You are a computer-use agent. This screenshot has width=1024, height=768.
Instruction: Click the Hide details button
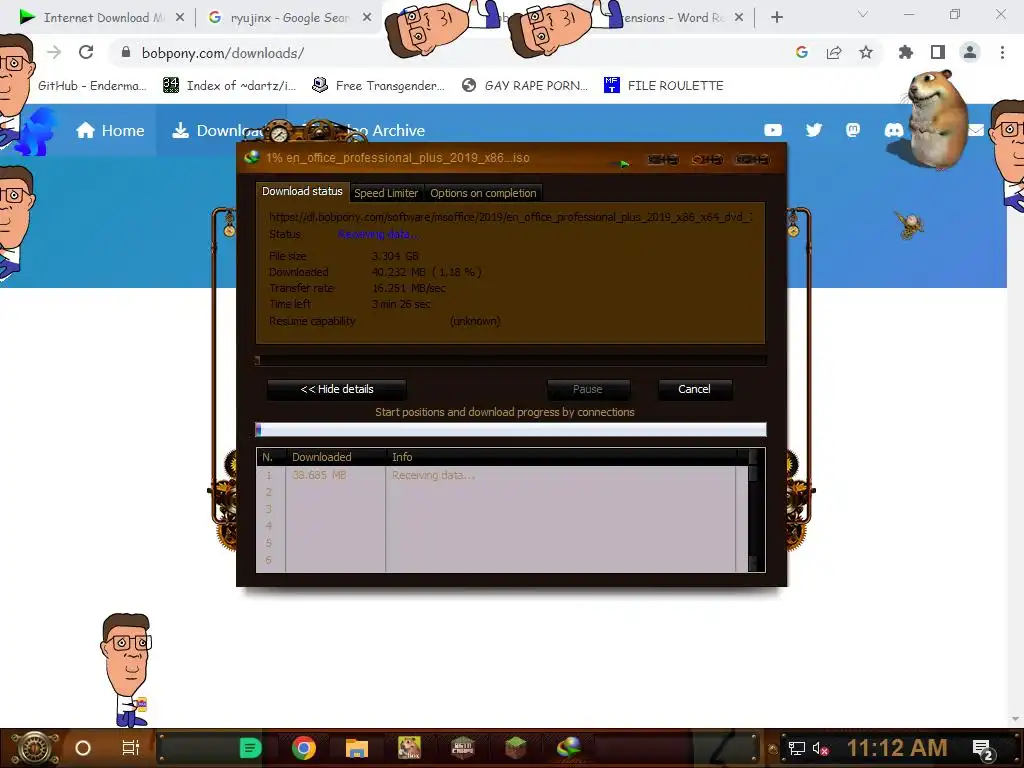tap(337, 389)
